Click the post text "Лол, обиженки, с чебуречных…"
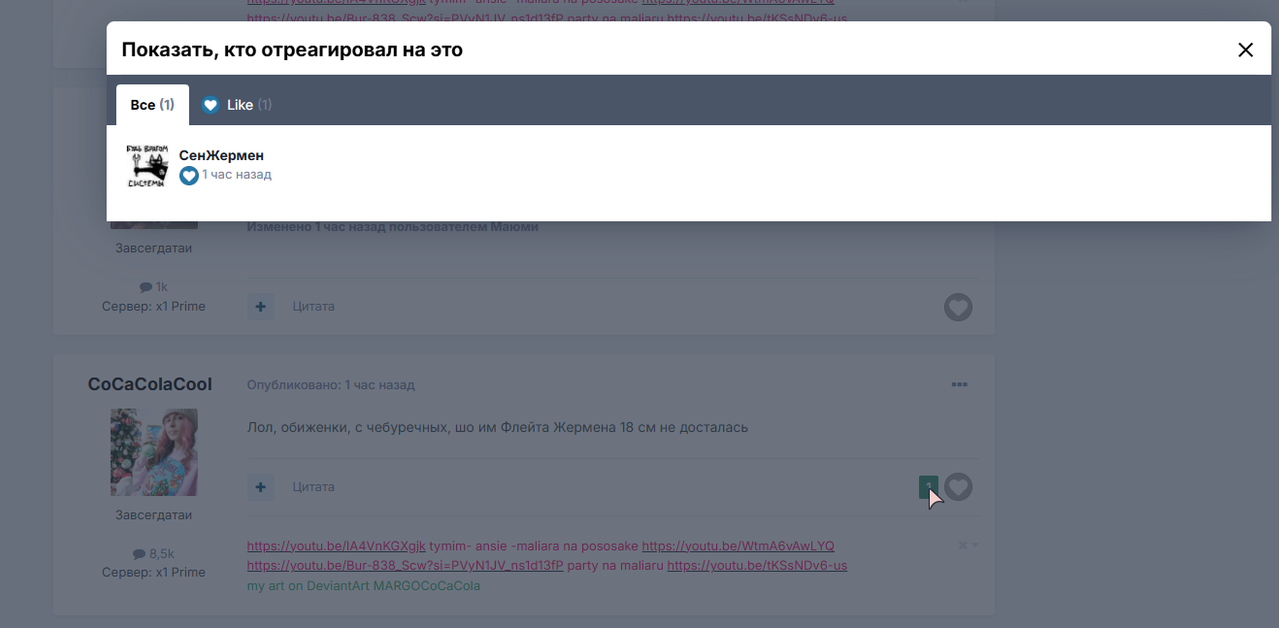1279x628 pixels. pyautogui.click(x=497, y=427)
